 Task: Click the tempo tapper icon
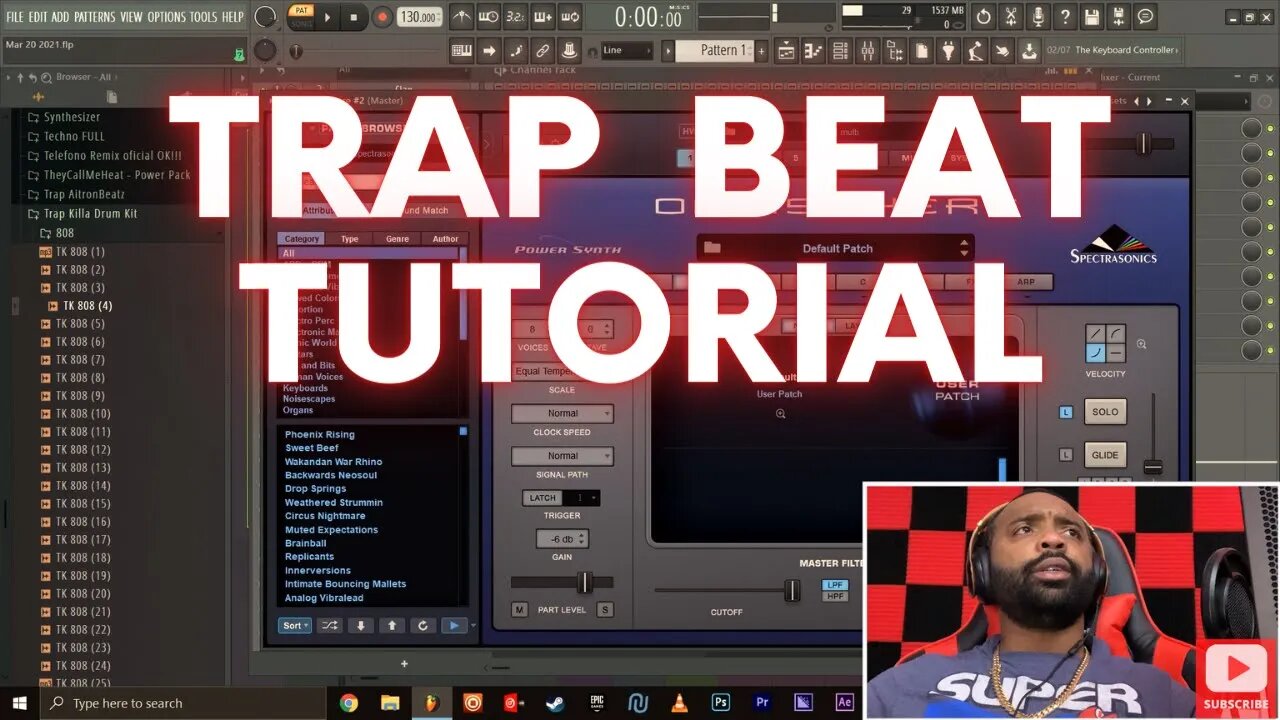(975, 50)
